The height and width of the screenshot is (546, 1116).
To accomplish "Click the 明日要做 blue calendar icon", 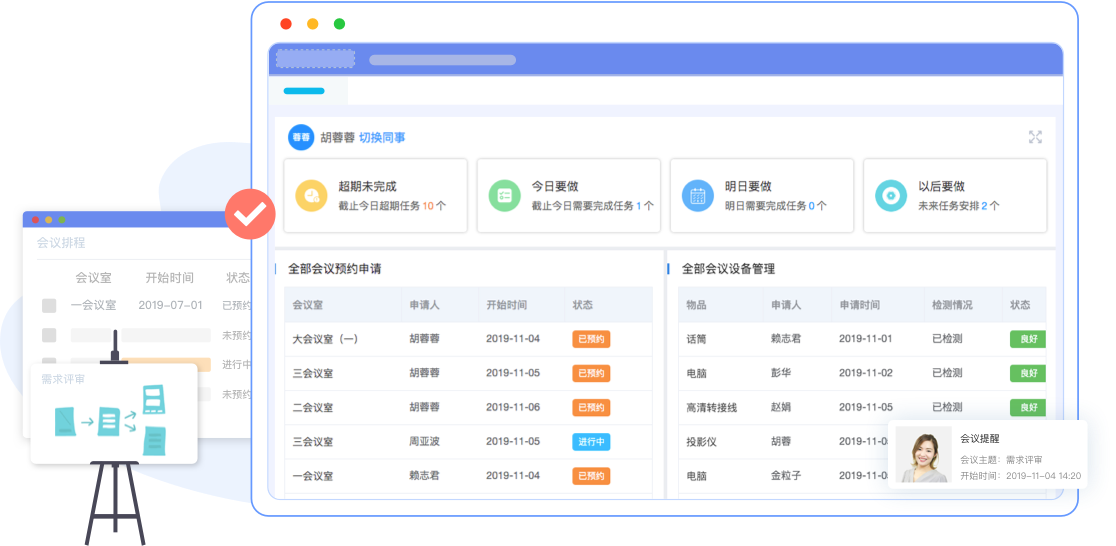I will pos(698,196).
